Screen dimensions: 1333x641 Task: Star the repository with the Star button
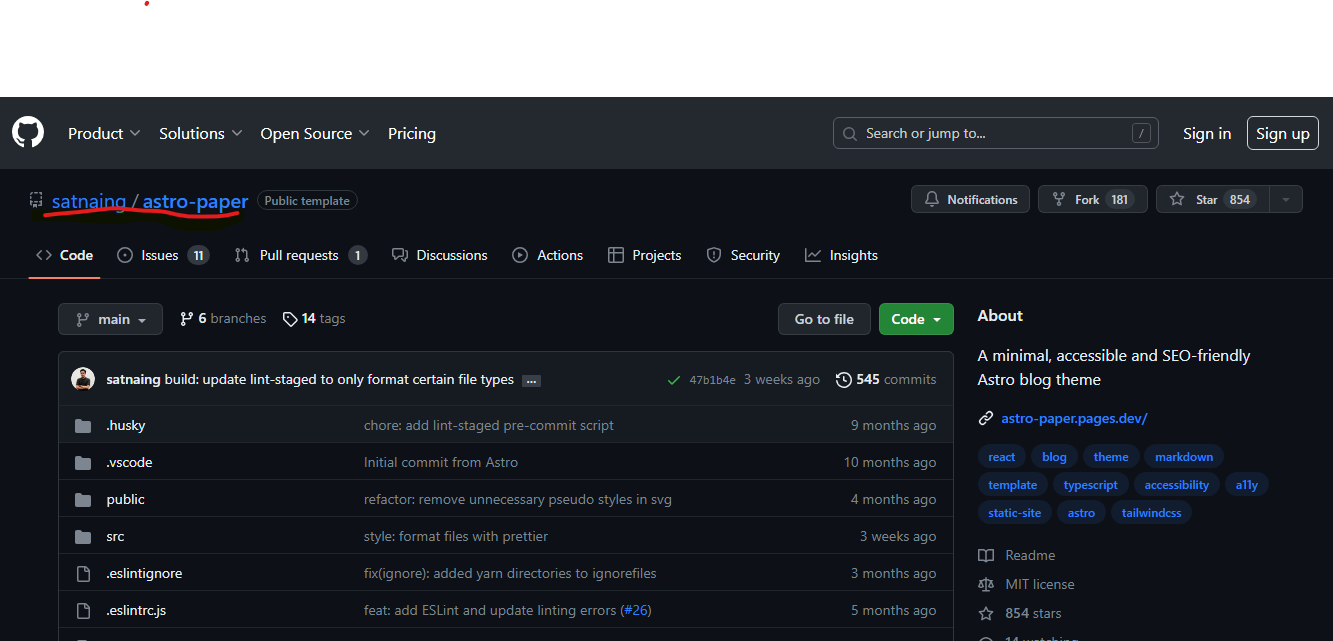[x=1213, y=200]
